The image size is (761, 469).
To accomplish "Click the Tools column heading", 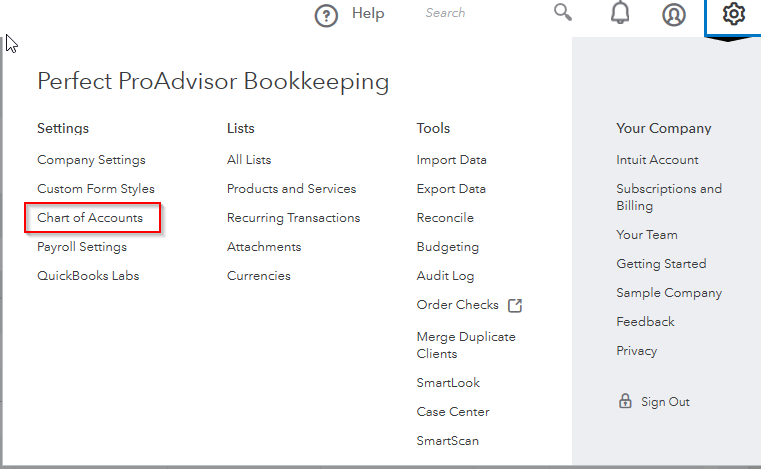I will point(433,128).
